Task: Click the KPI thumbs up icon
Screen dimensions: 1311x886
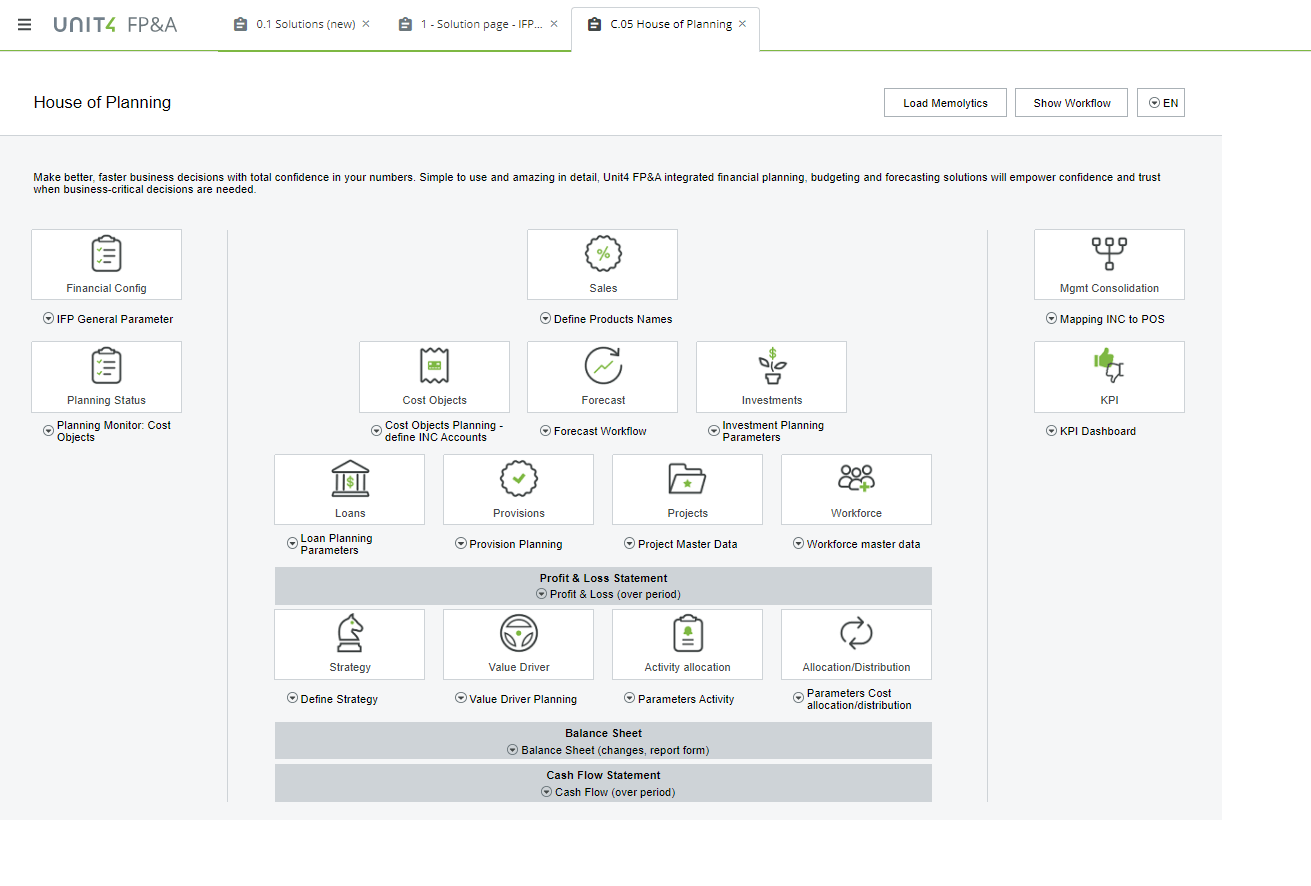Action: pyautogui.click(x=1109, y=366)
